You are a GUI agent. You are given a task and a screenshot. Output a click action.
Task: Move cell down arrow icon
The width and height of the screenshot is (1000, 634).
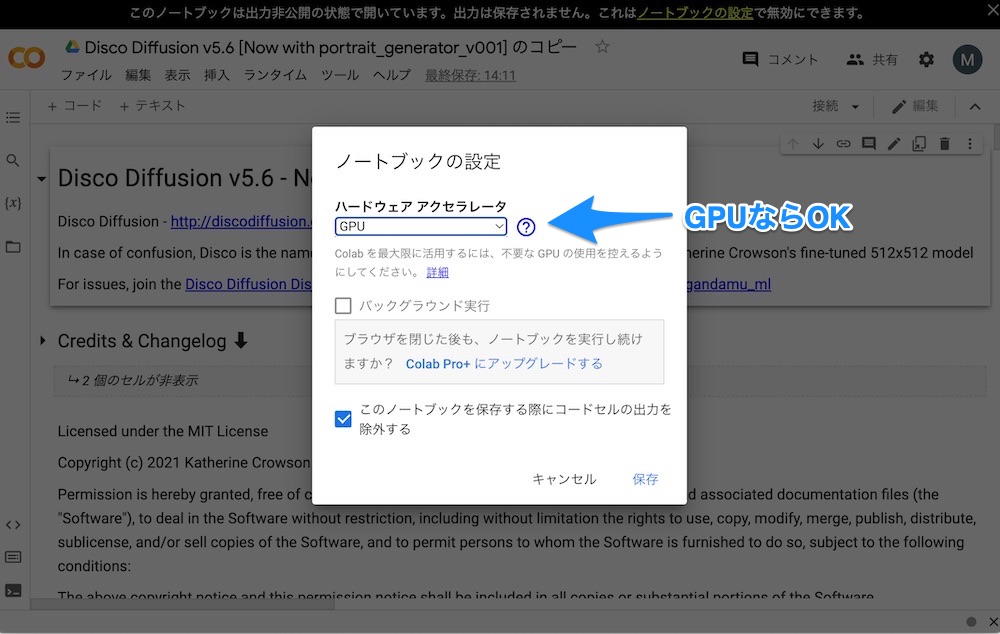[818, 144]
